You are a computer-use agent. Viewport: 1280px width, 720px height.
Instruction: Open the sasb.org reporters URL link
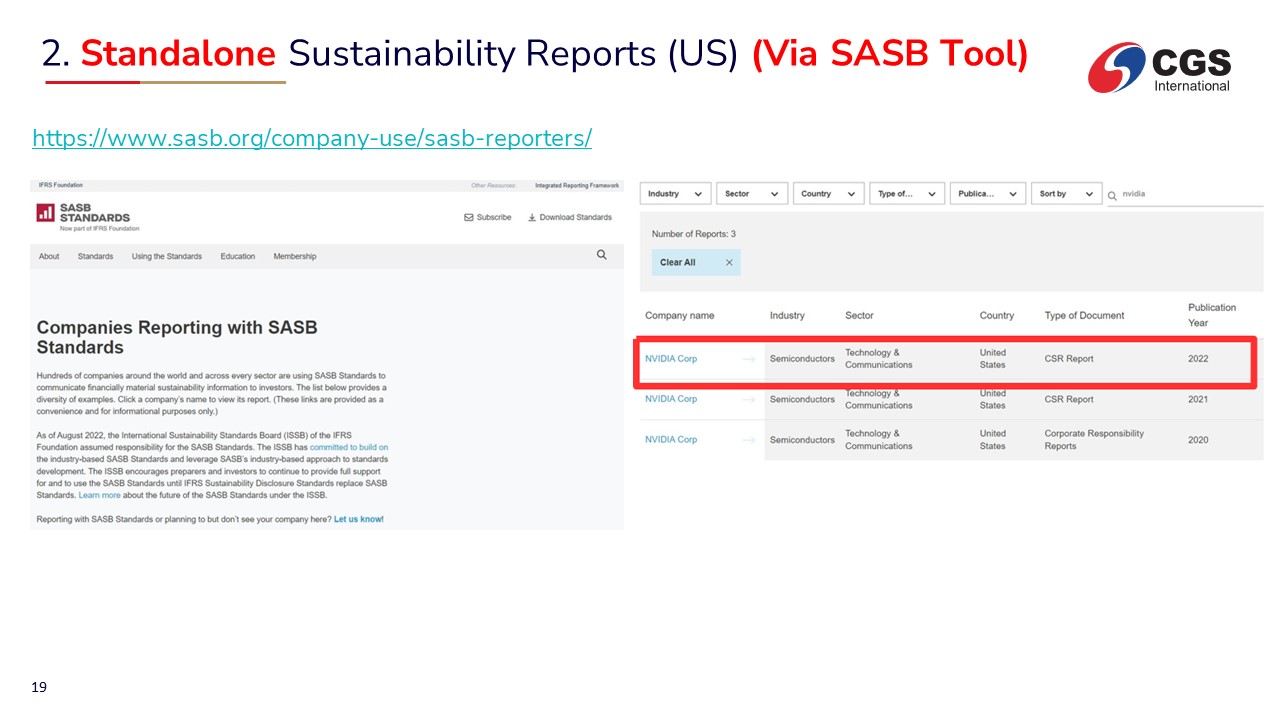(311, 138)
